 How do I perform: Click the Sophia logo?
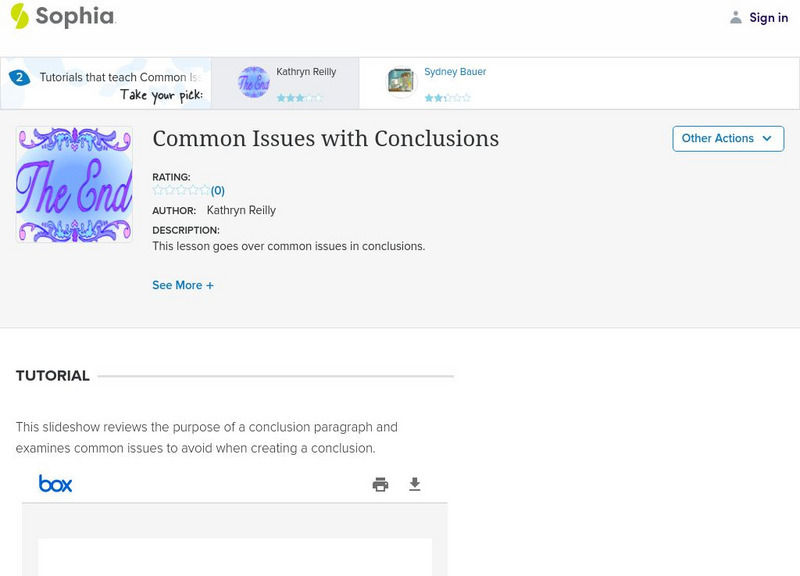(62, 17)
